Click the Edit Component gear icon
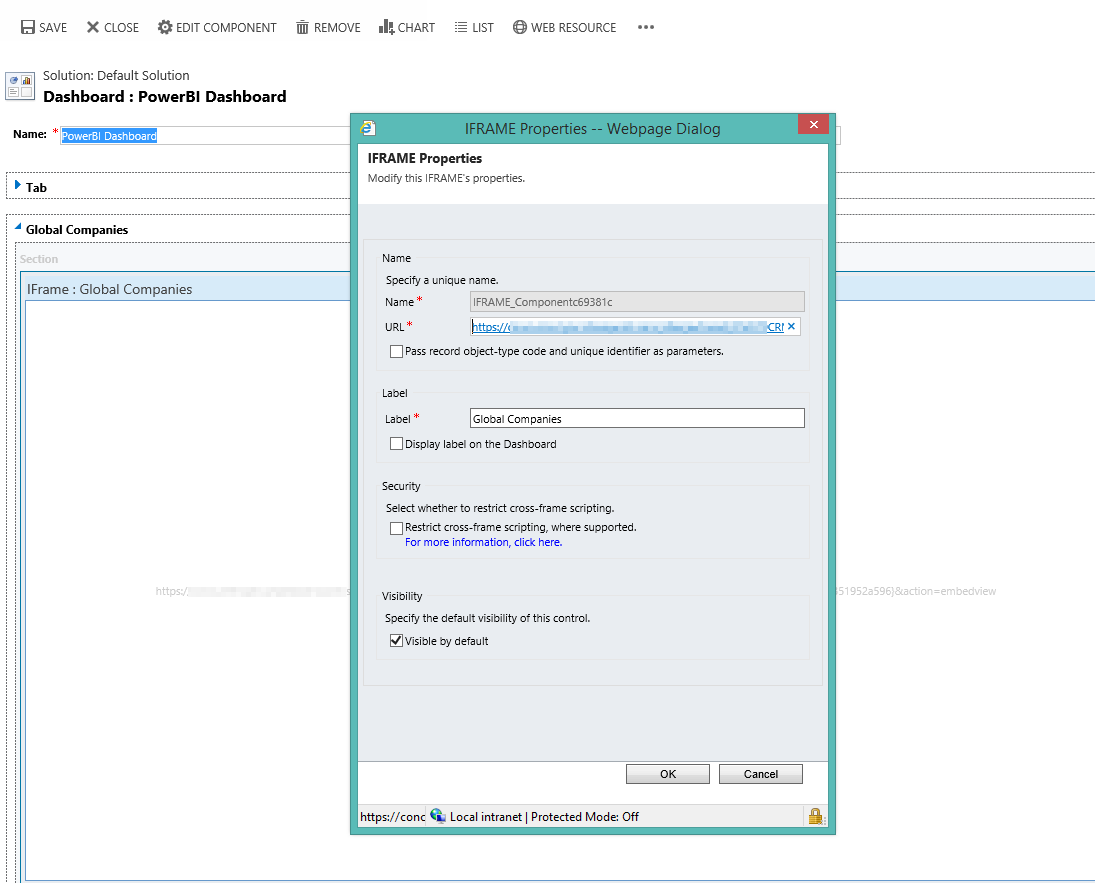Image resolution: width=1095 pixels, height=883 pixels. click(165, 28)
